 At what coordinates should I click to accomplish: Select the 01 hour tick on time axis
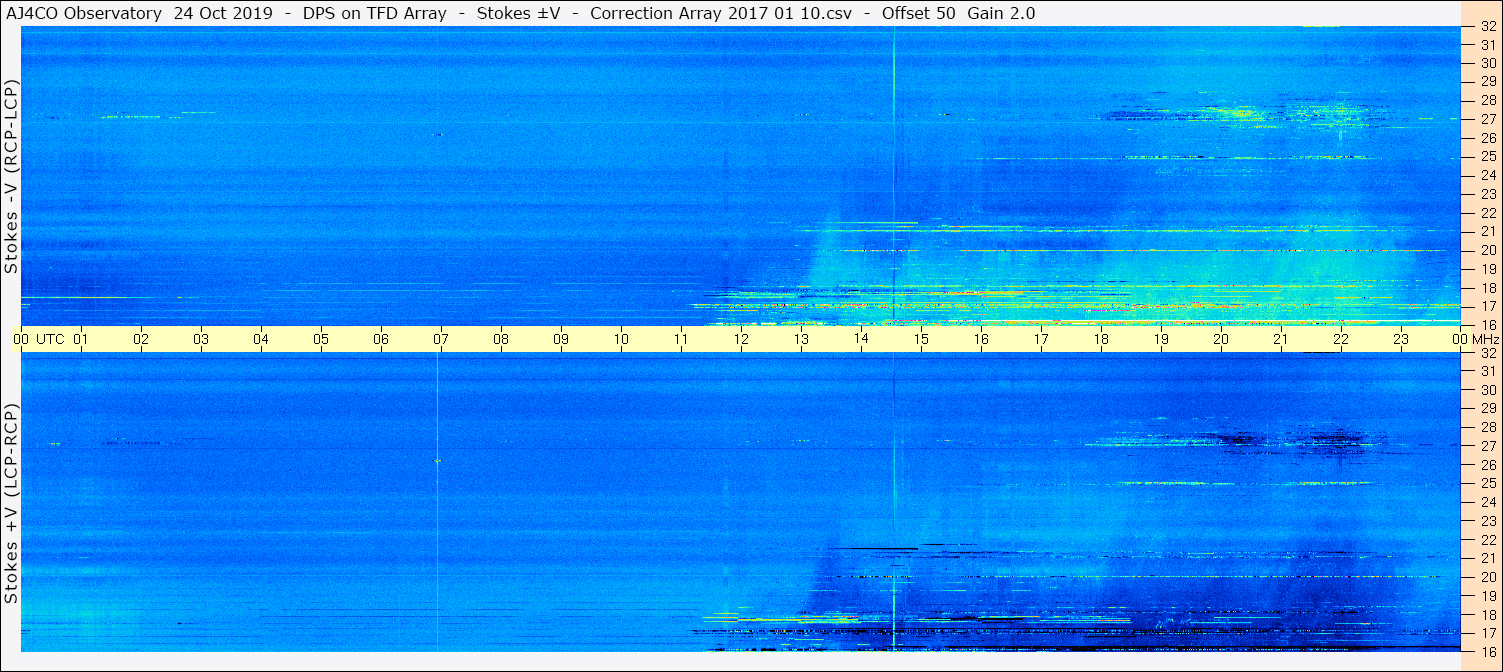[x=81, y=339]
